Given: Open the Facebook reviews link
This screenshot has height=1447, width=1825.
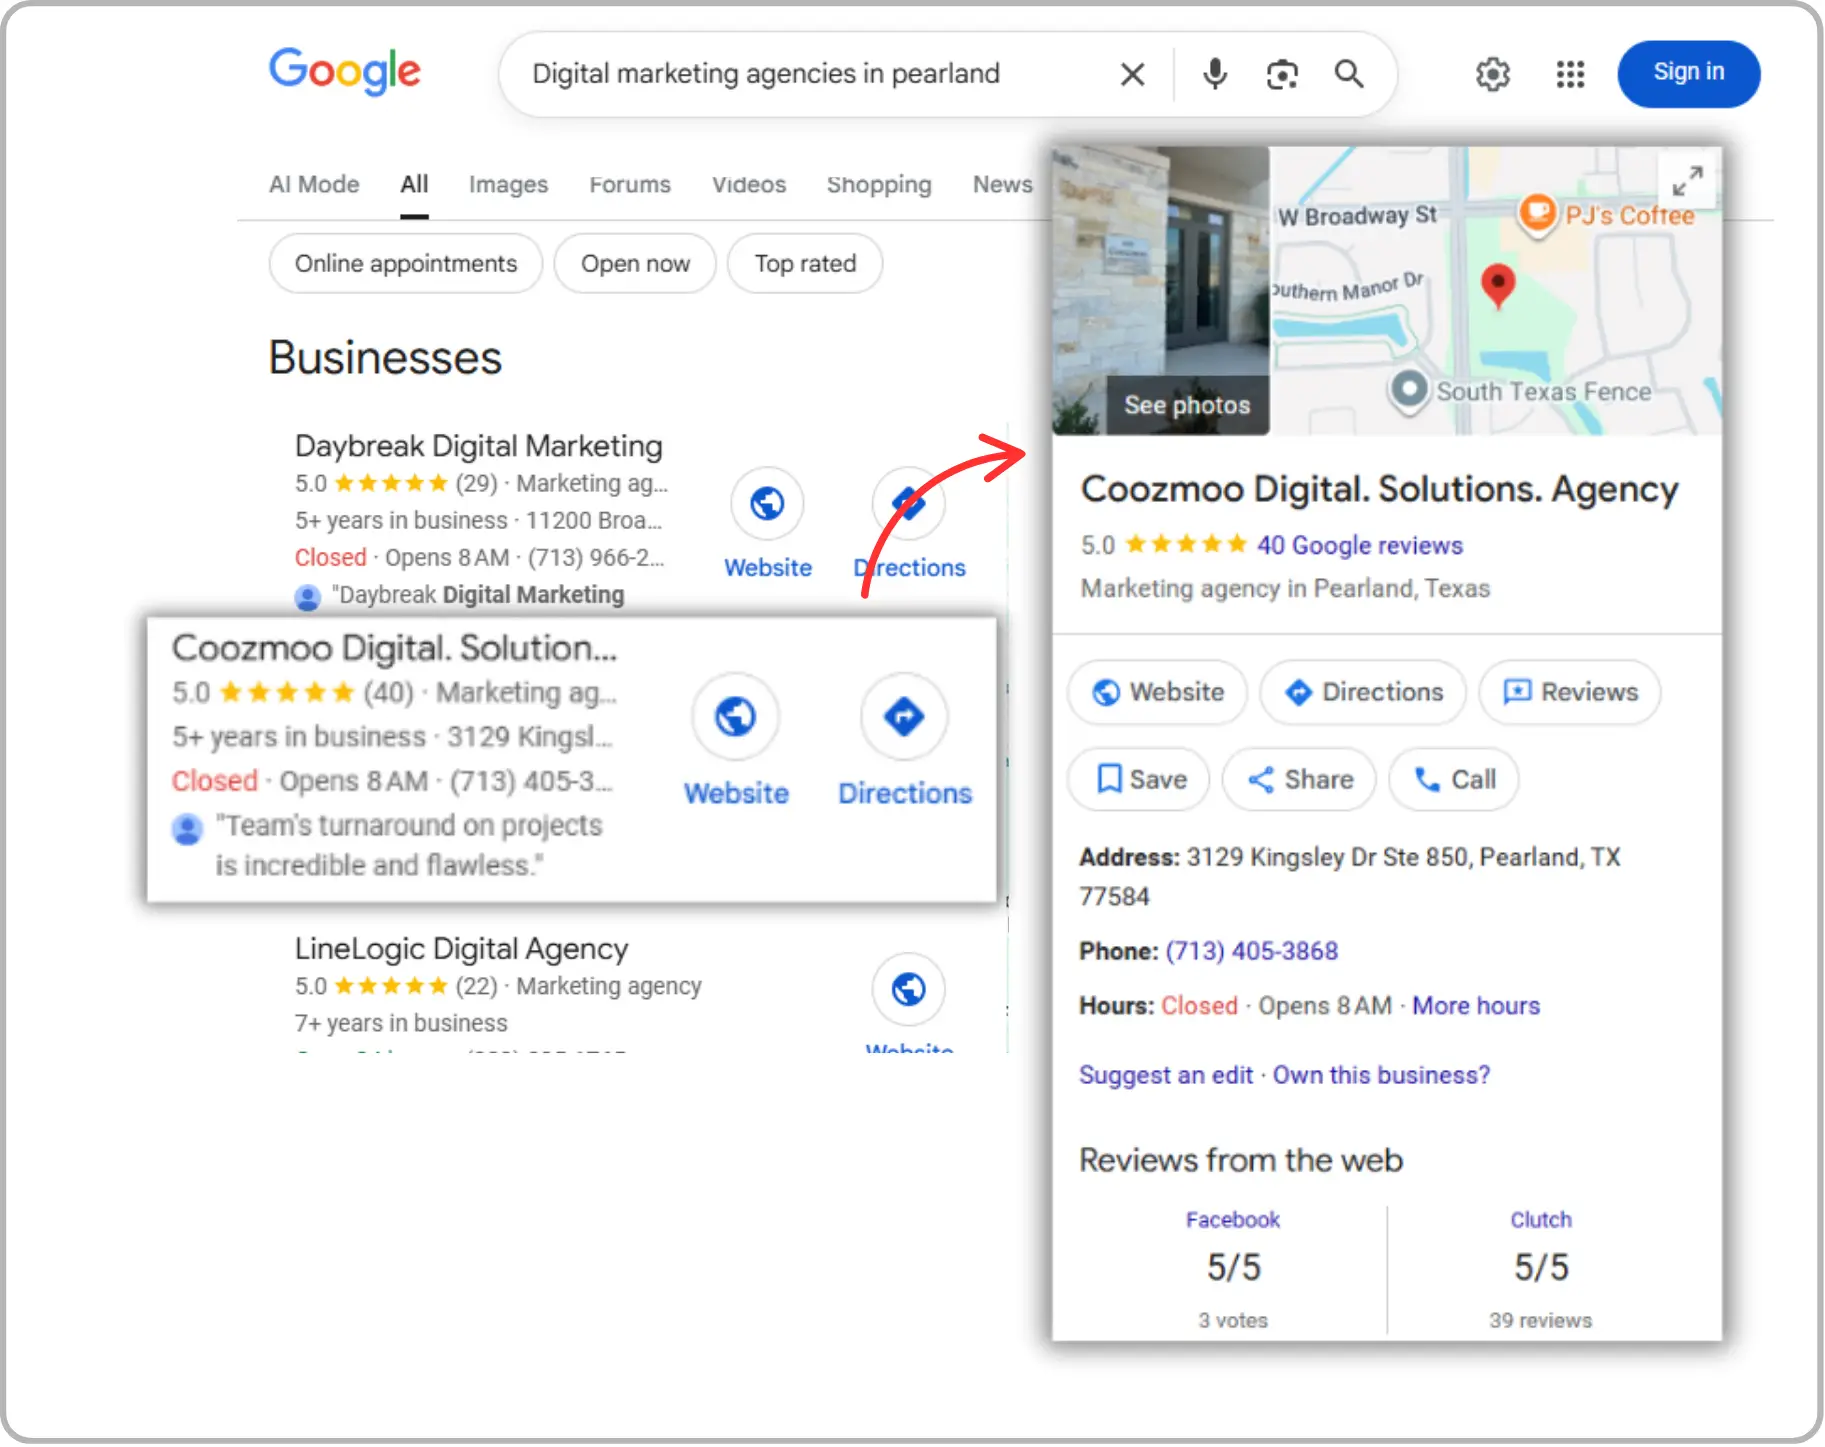Looking at the screenshot, I should (x=1233, y=1220).
